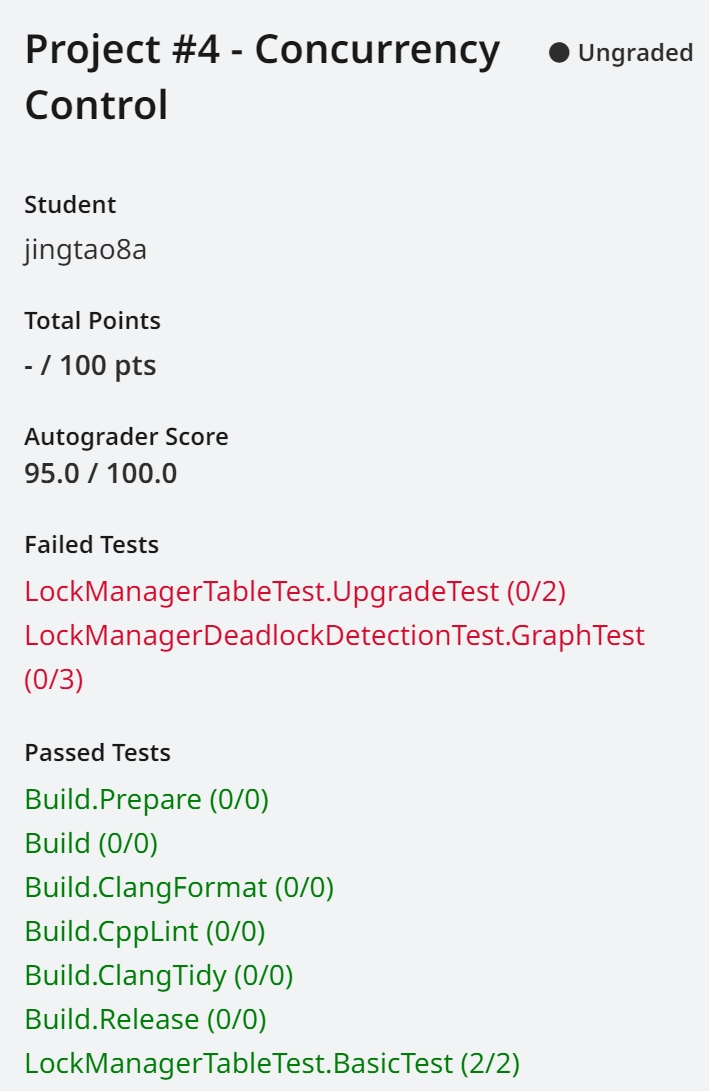
Task: Click the Autograder Score value 95.0 / 100.0
Action: pyautogui.click(x=101, y=474)
